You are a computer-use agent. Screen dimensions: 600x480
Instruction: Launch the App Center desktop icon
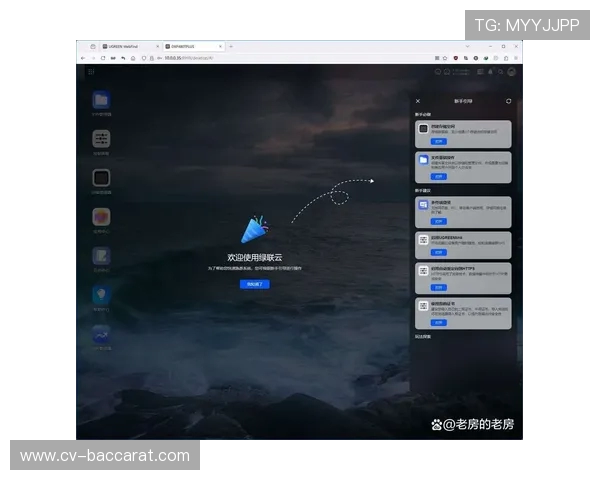(101, 217)
